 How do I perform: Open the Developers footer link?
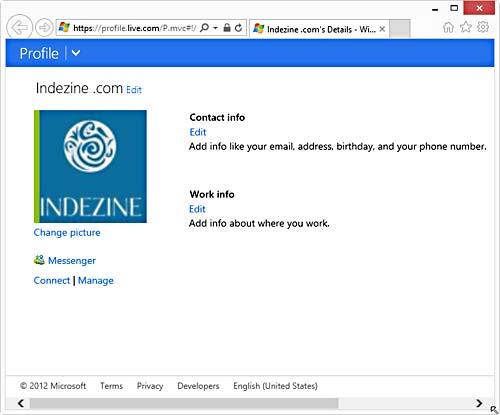[198, 386]
